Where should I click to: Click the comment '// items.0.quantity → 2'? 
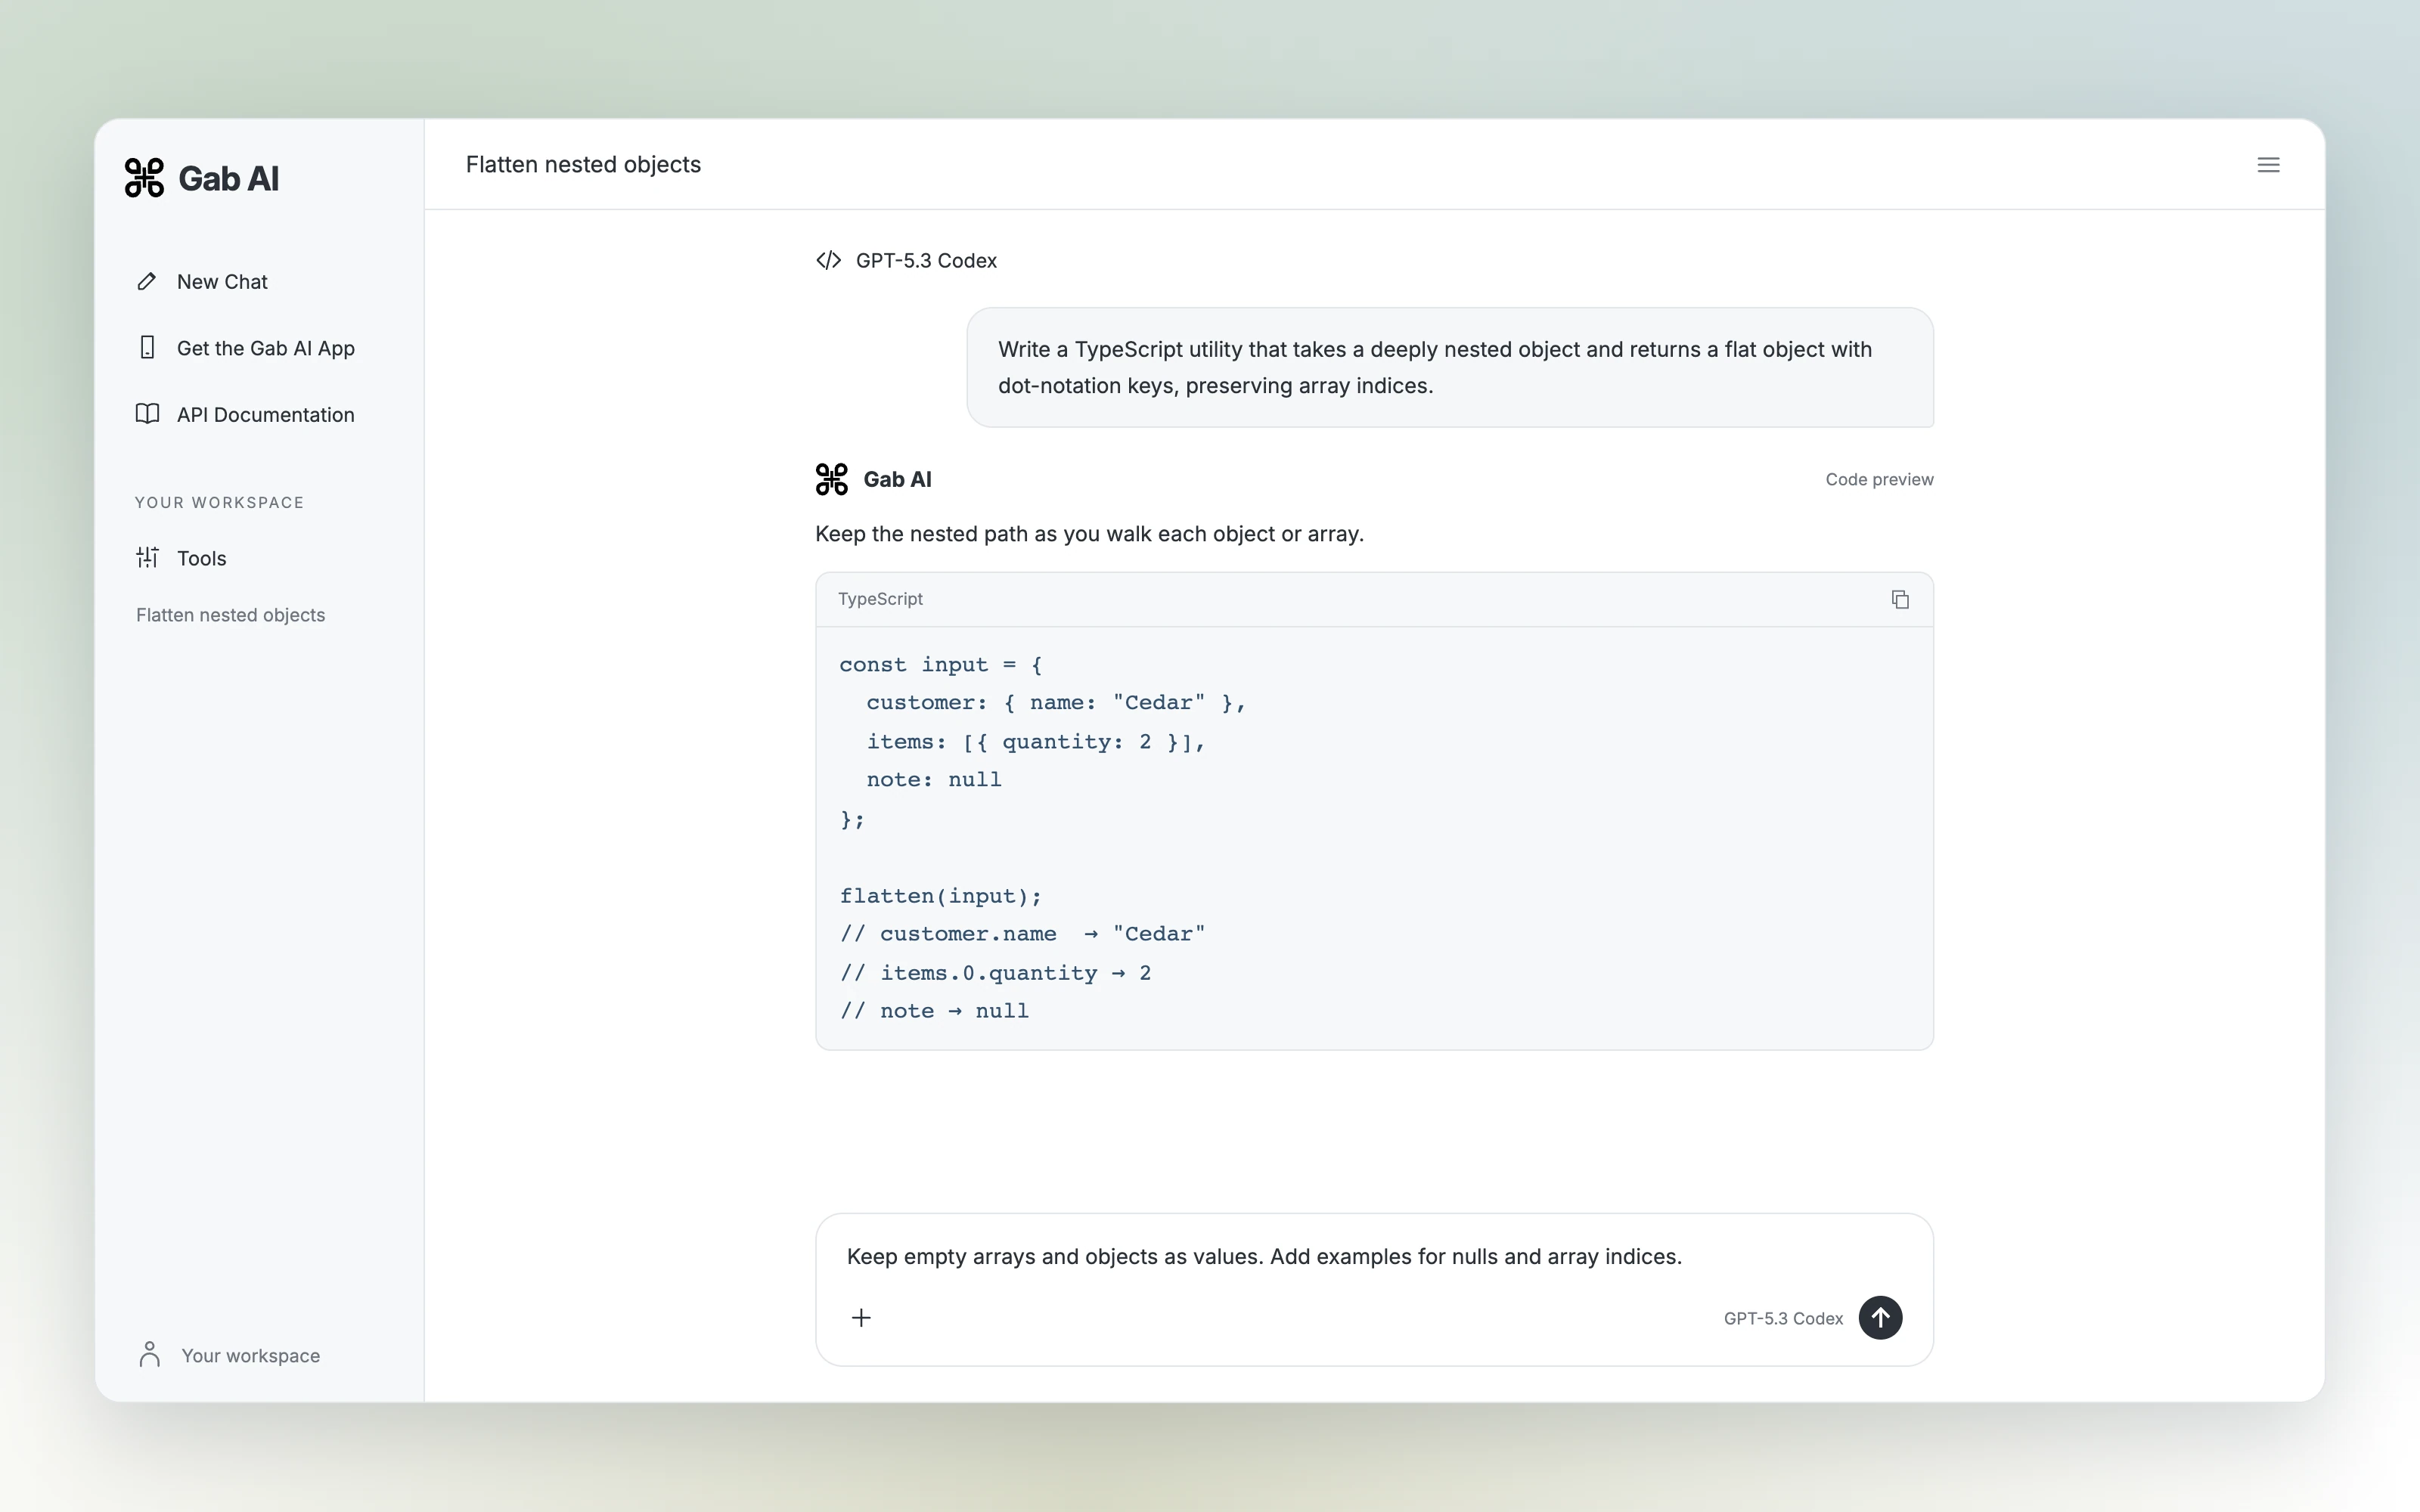995,973
